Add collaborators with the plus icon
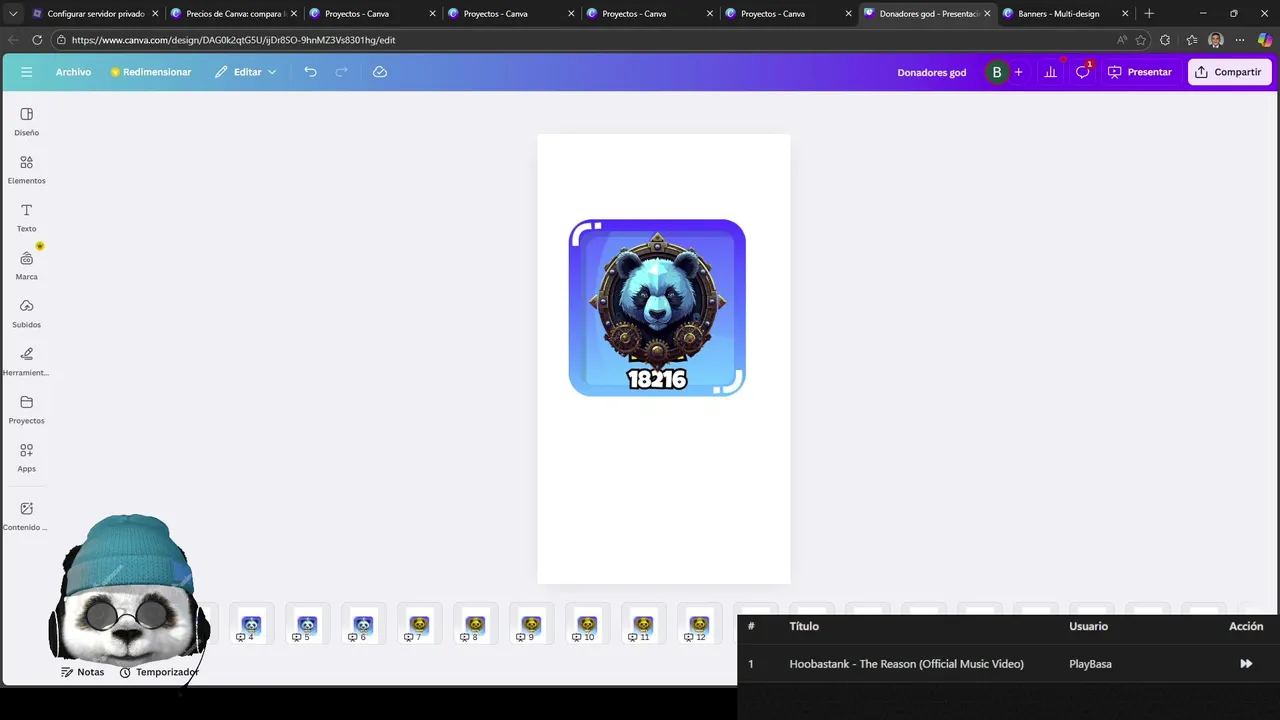This screenshot has width=1280, height=720. pyautogui.click(x=1019, y=72)
